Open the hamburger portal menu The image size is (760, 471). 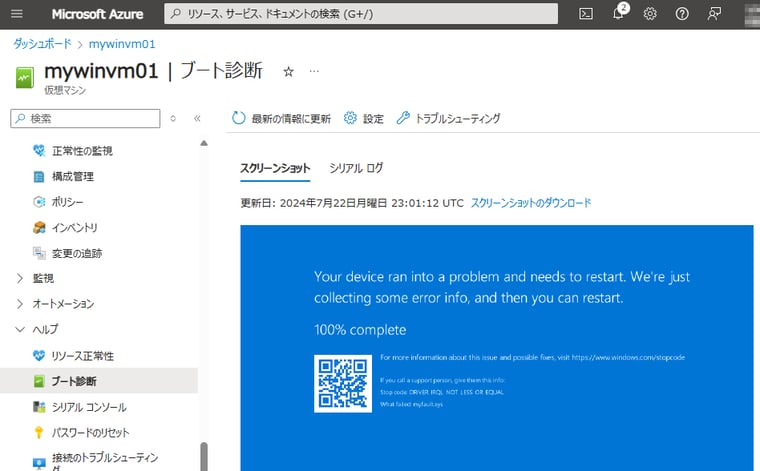pyautogui.click(x=16, y=14)
